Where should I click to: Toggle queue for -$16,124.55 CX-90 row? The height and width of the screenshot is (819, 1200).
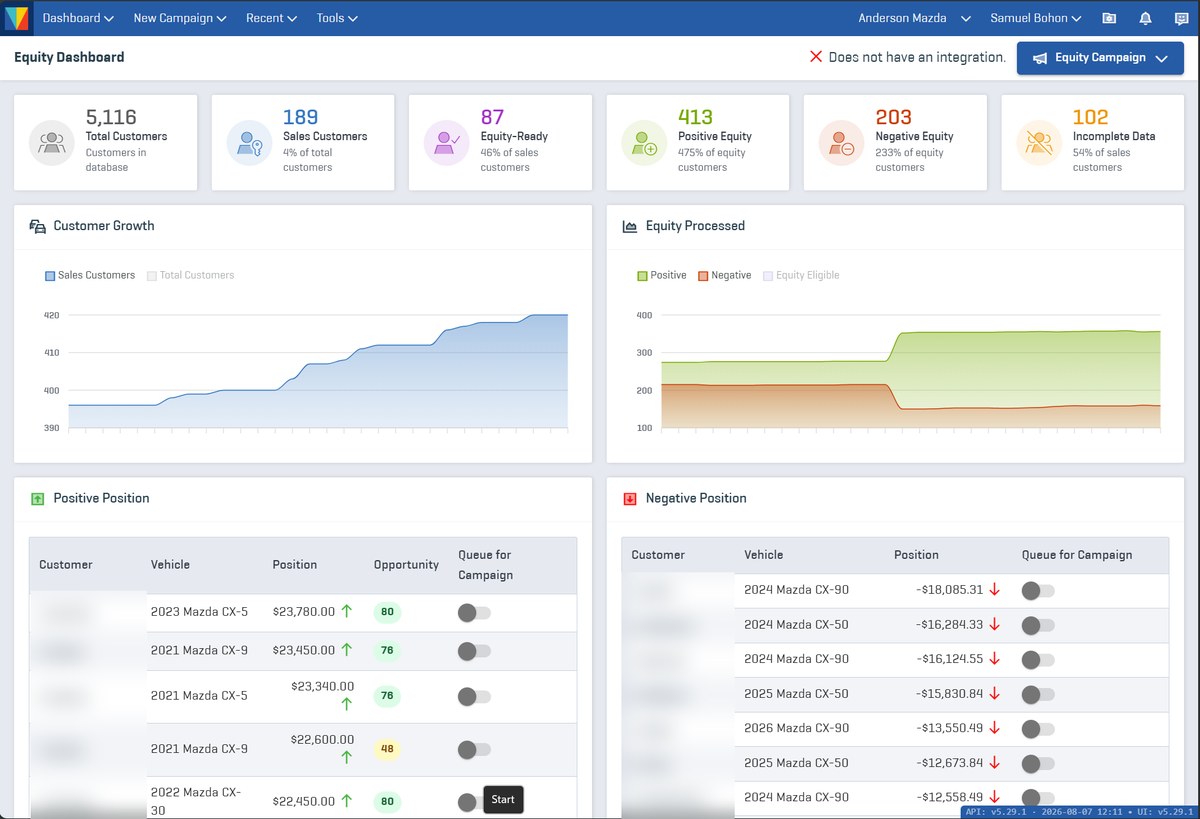click(x=1038, y=660)
